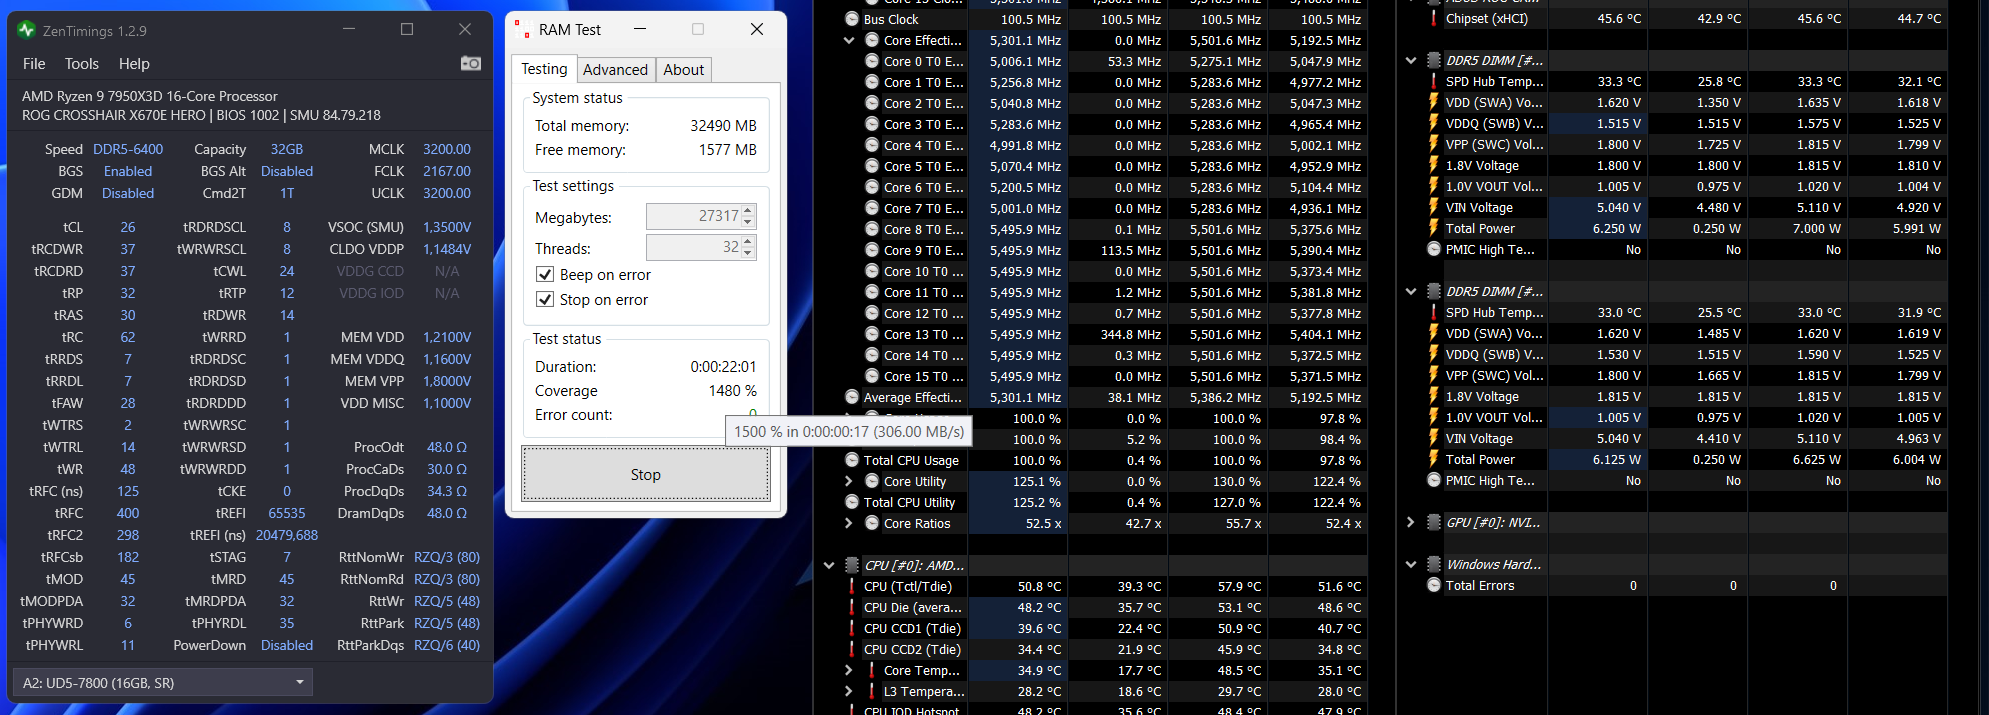
Task: Collapse the Windows Hard... sensor group
Action: click(x=1410, y=565)
